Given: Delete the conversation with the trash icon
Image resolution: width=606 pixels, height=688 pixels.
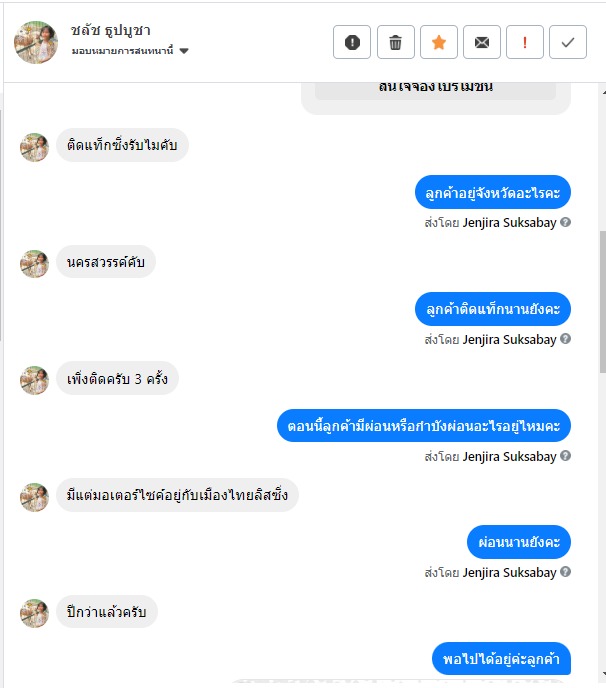Looking at the screenshot, I should pyautogui.click(x=395, y=42).
